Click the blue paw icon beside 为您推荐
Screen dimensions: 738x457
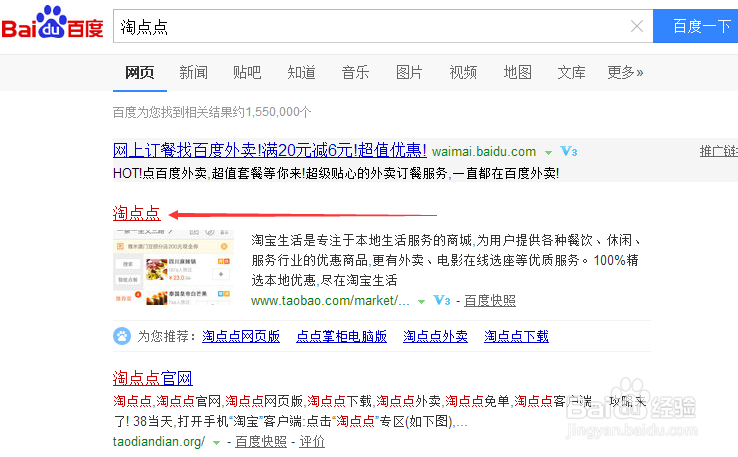tap(122, 336)
